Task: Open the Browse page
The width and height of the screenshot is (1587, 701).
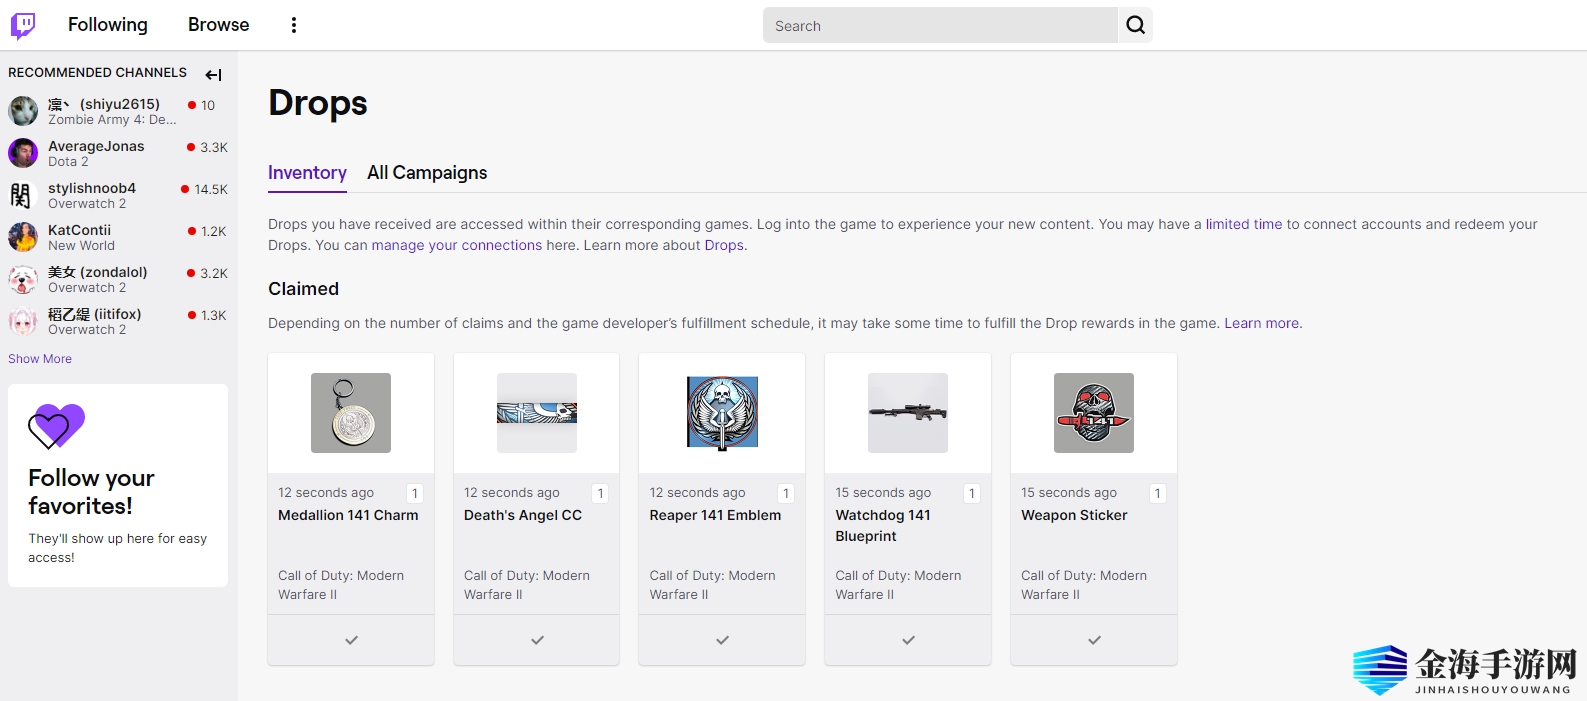Action: tap(219, 25)
